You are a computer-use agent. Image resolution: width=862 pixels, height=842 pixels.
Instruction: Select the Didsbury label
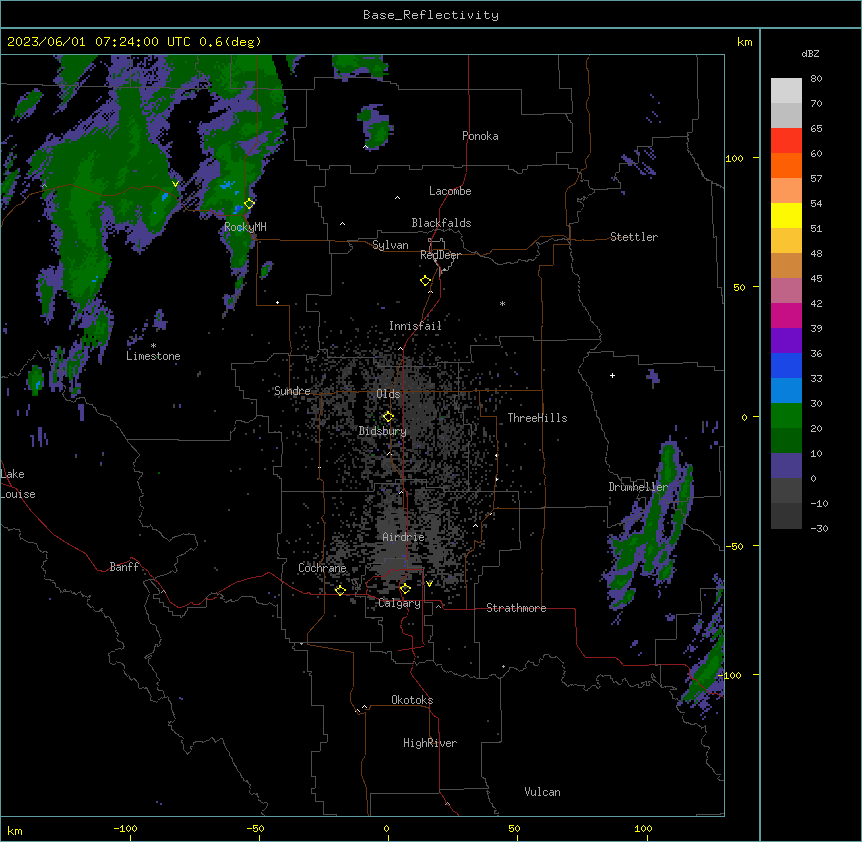coord(383,431)
